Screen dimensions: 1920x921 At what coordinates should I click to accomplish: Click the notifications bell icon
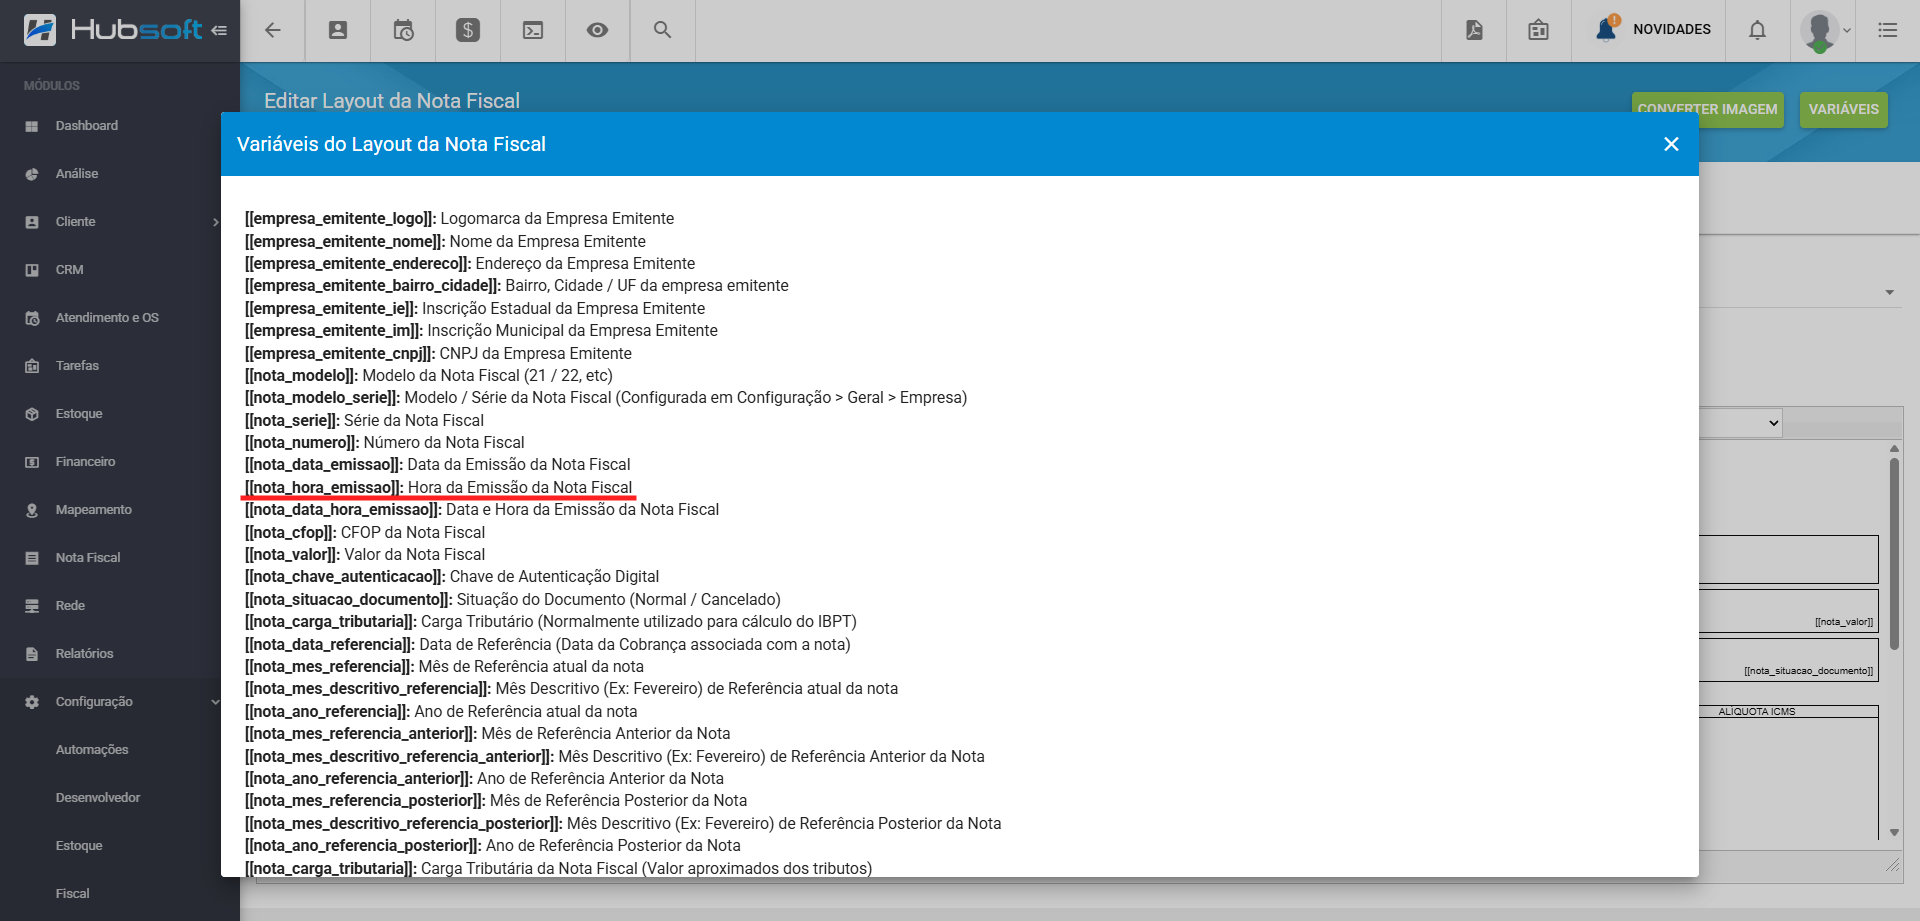pos(1757,30)
